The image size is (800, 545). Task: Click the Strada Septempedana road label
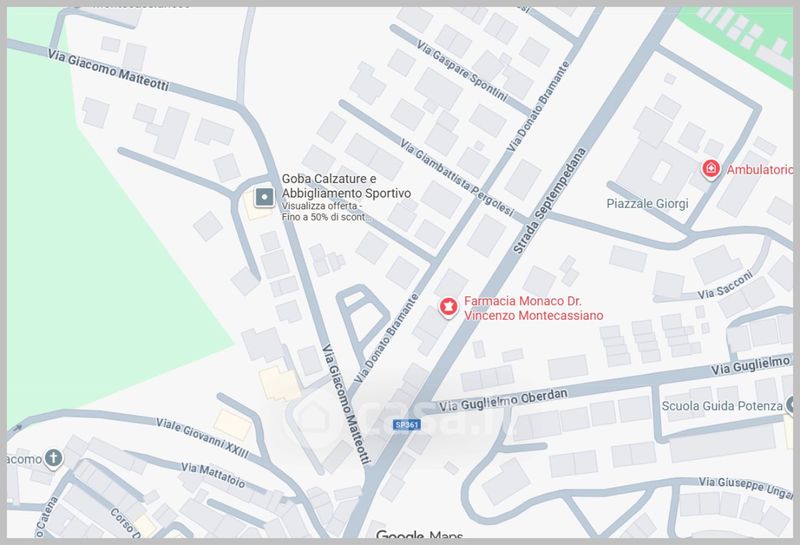(549, 201)
